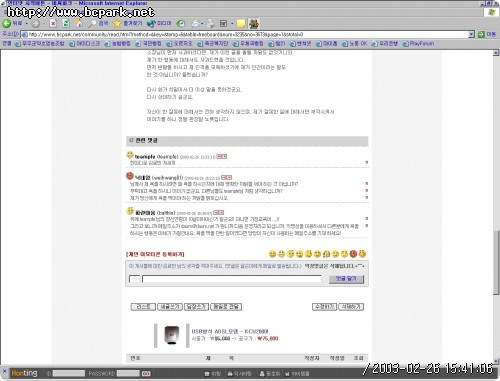Open the 우리은행 link in Links bar
The height and width of the screenshot is (381, 500).
(385, 44)
